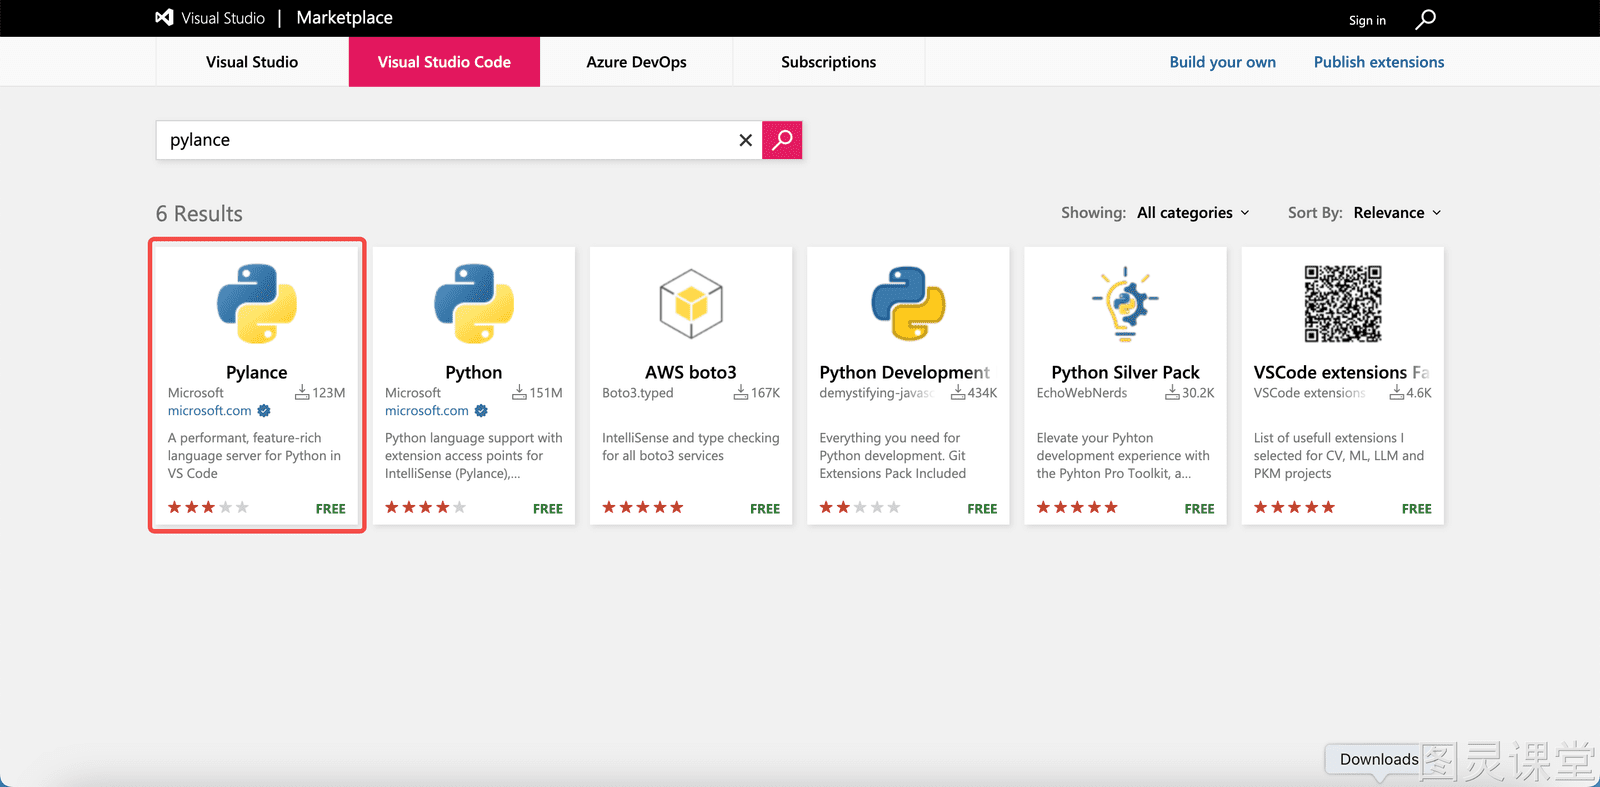This screenshot has height=787, width=1600.
Task: Open the Build your own link
Action: [1223, 62]
